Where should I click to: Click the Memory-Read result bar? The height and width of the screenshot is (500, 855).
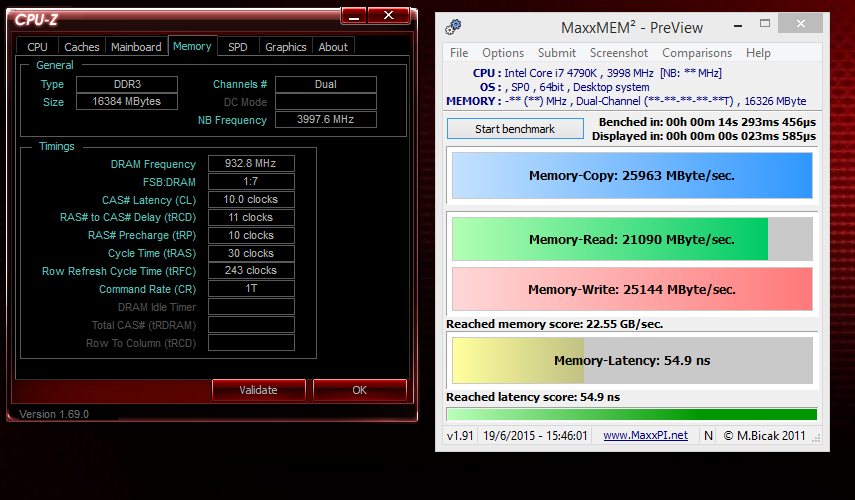(x=632, y=239)
